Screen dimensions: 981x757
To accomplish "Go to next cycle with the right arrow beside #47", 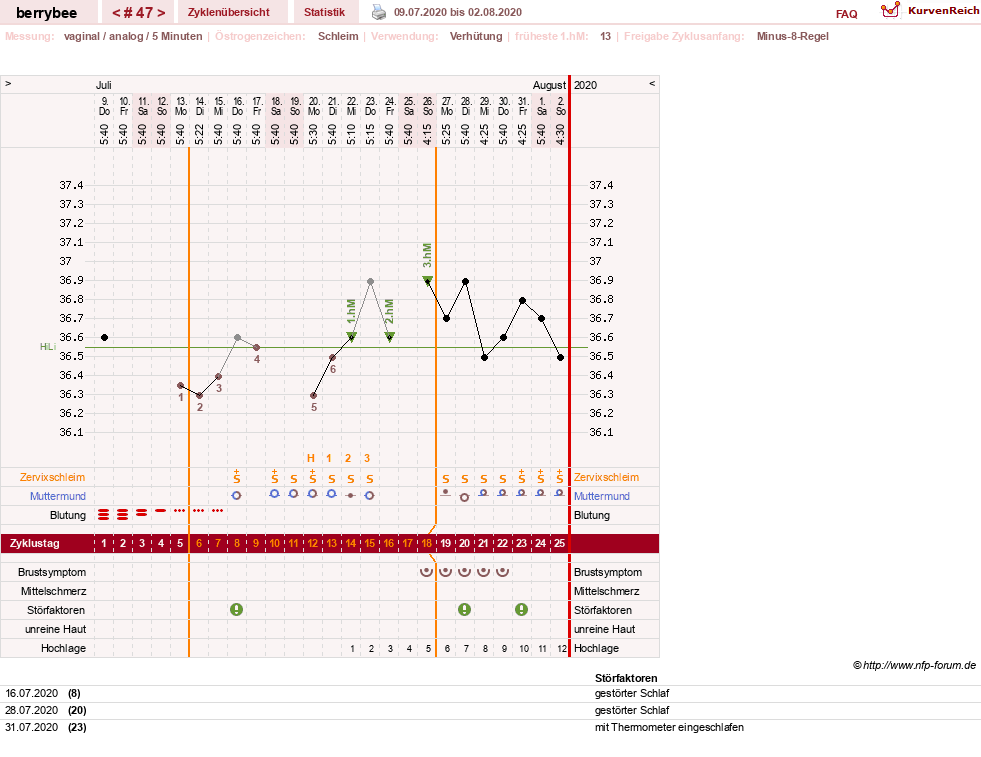I will pyautogui.click(x=161, y=13).
